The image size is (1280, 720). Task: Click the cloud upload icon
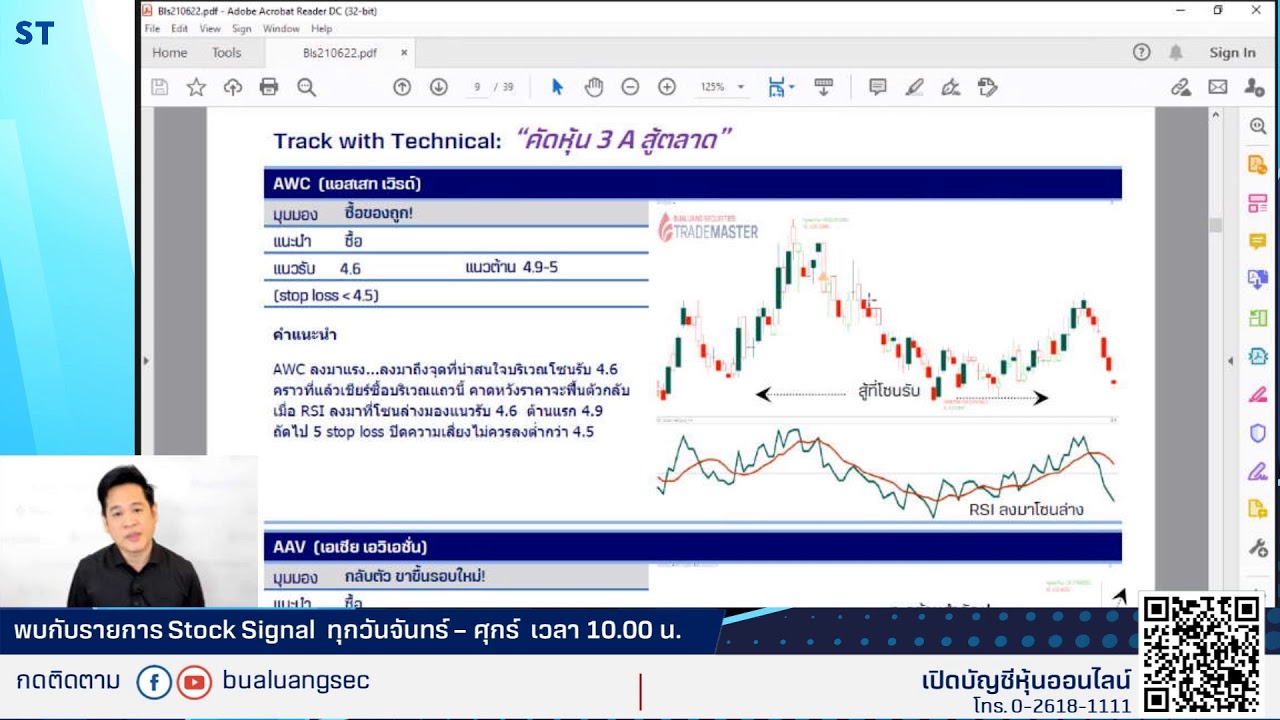click(233, 87)
